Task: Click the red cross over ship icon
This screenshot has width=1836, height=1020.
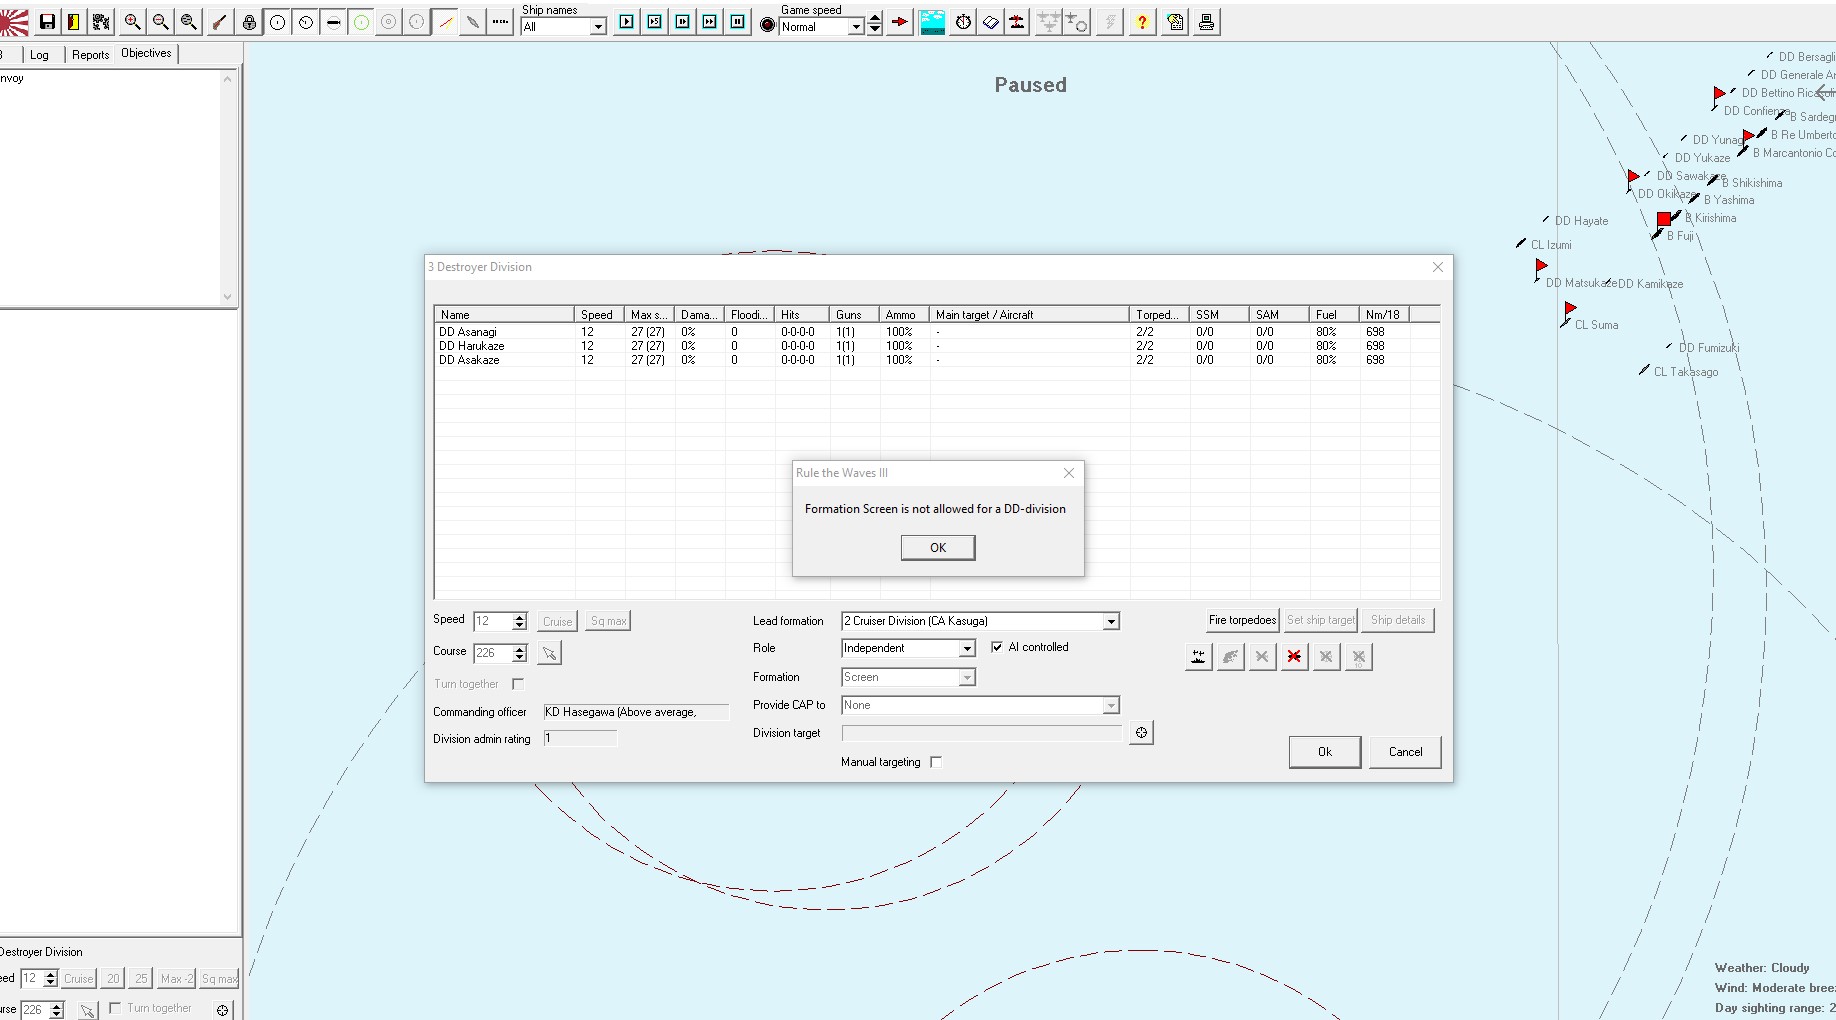Action: pos(1295,657)
